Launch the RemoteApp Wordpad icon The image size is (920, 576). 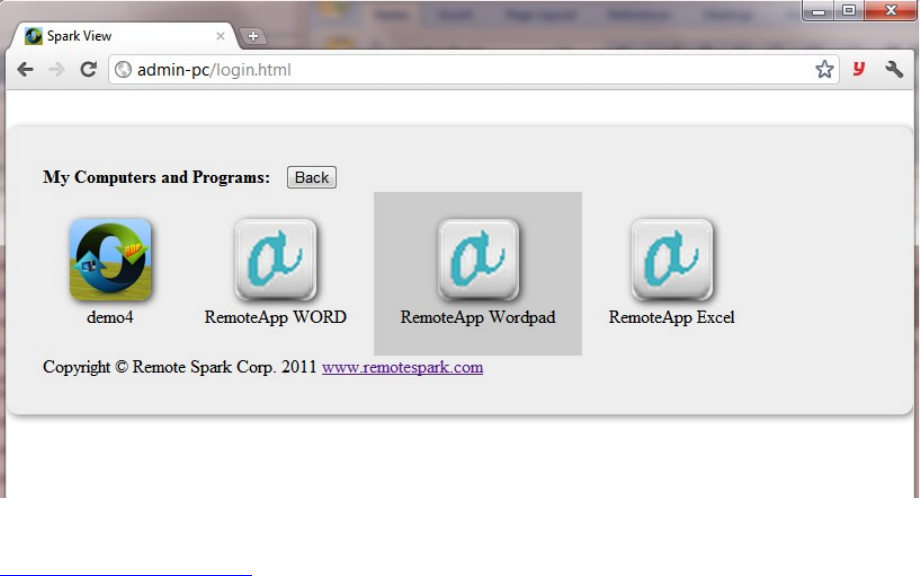[x=478, y=259]
